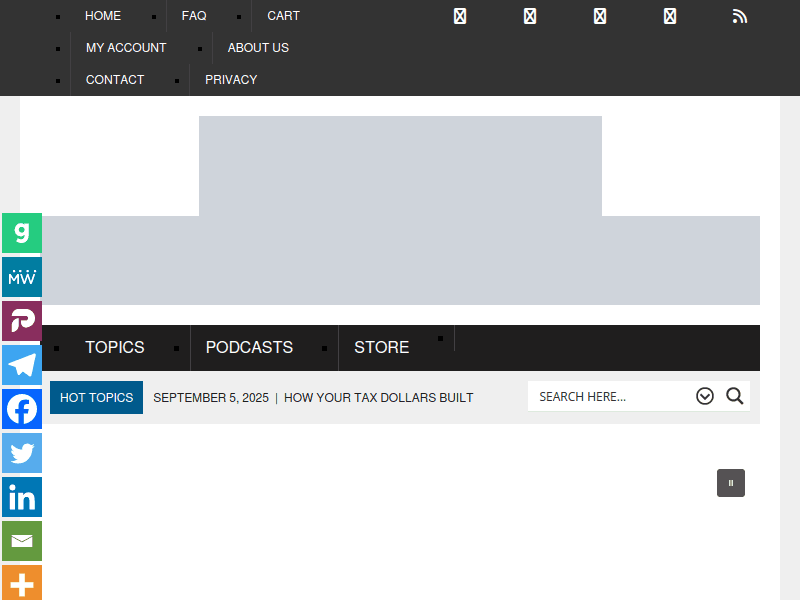Share via the Parler icon

click(21, 321)
